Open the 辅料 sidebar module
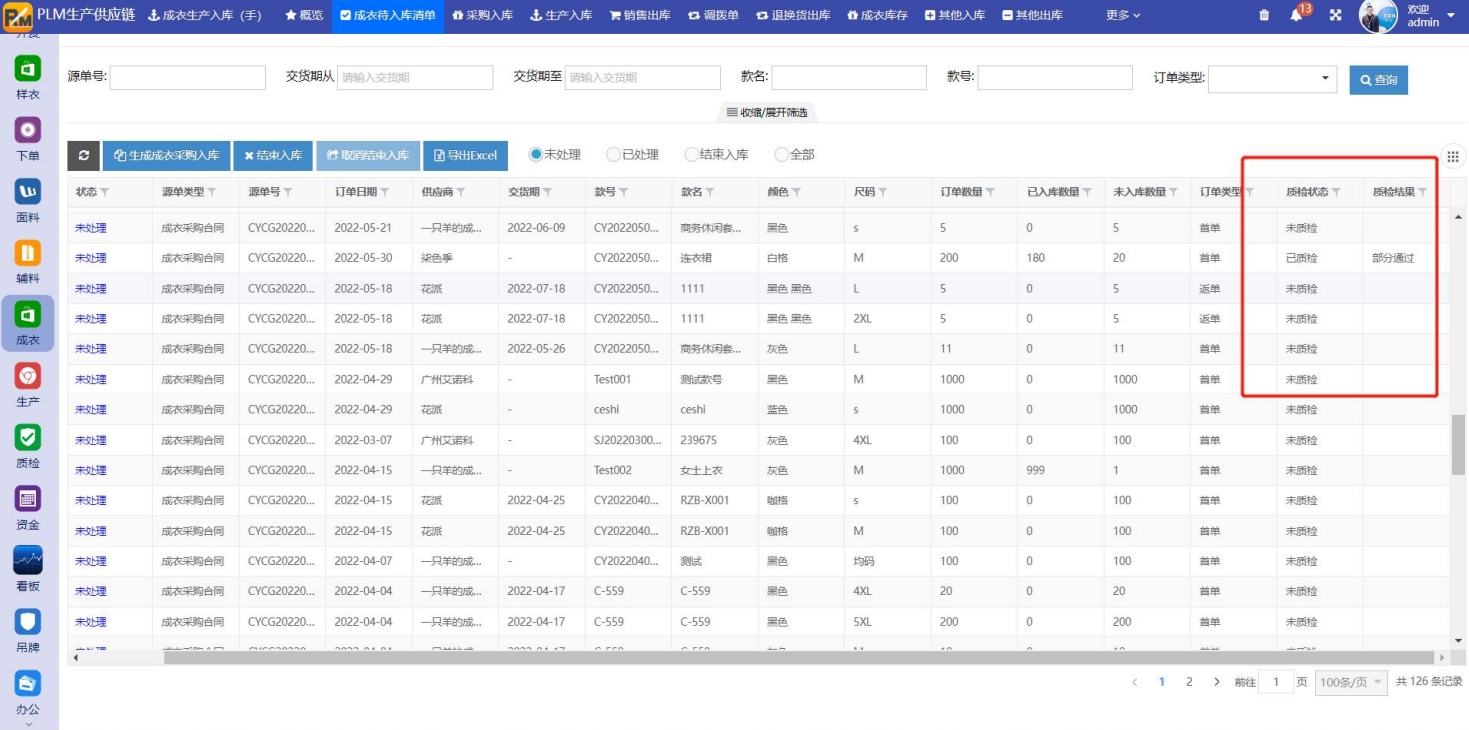The width and height of the screenshot is (1469, 730). click(28, 263)
